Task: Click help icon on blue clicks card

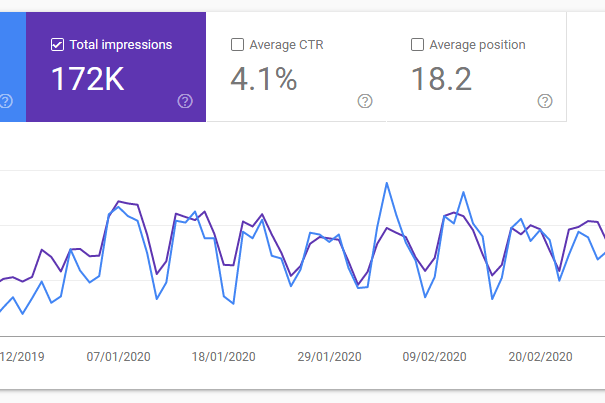Action: (x=6, y=101)
